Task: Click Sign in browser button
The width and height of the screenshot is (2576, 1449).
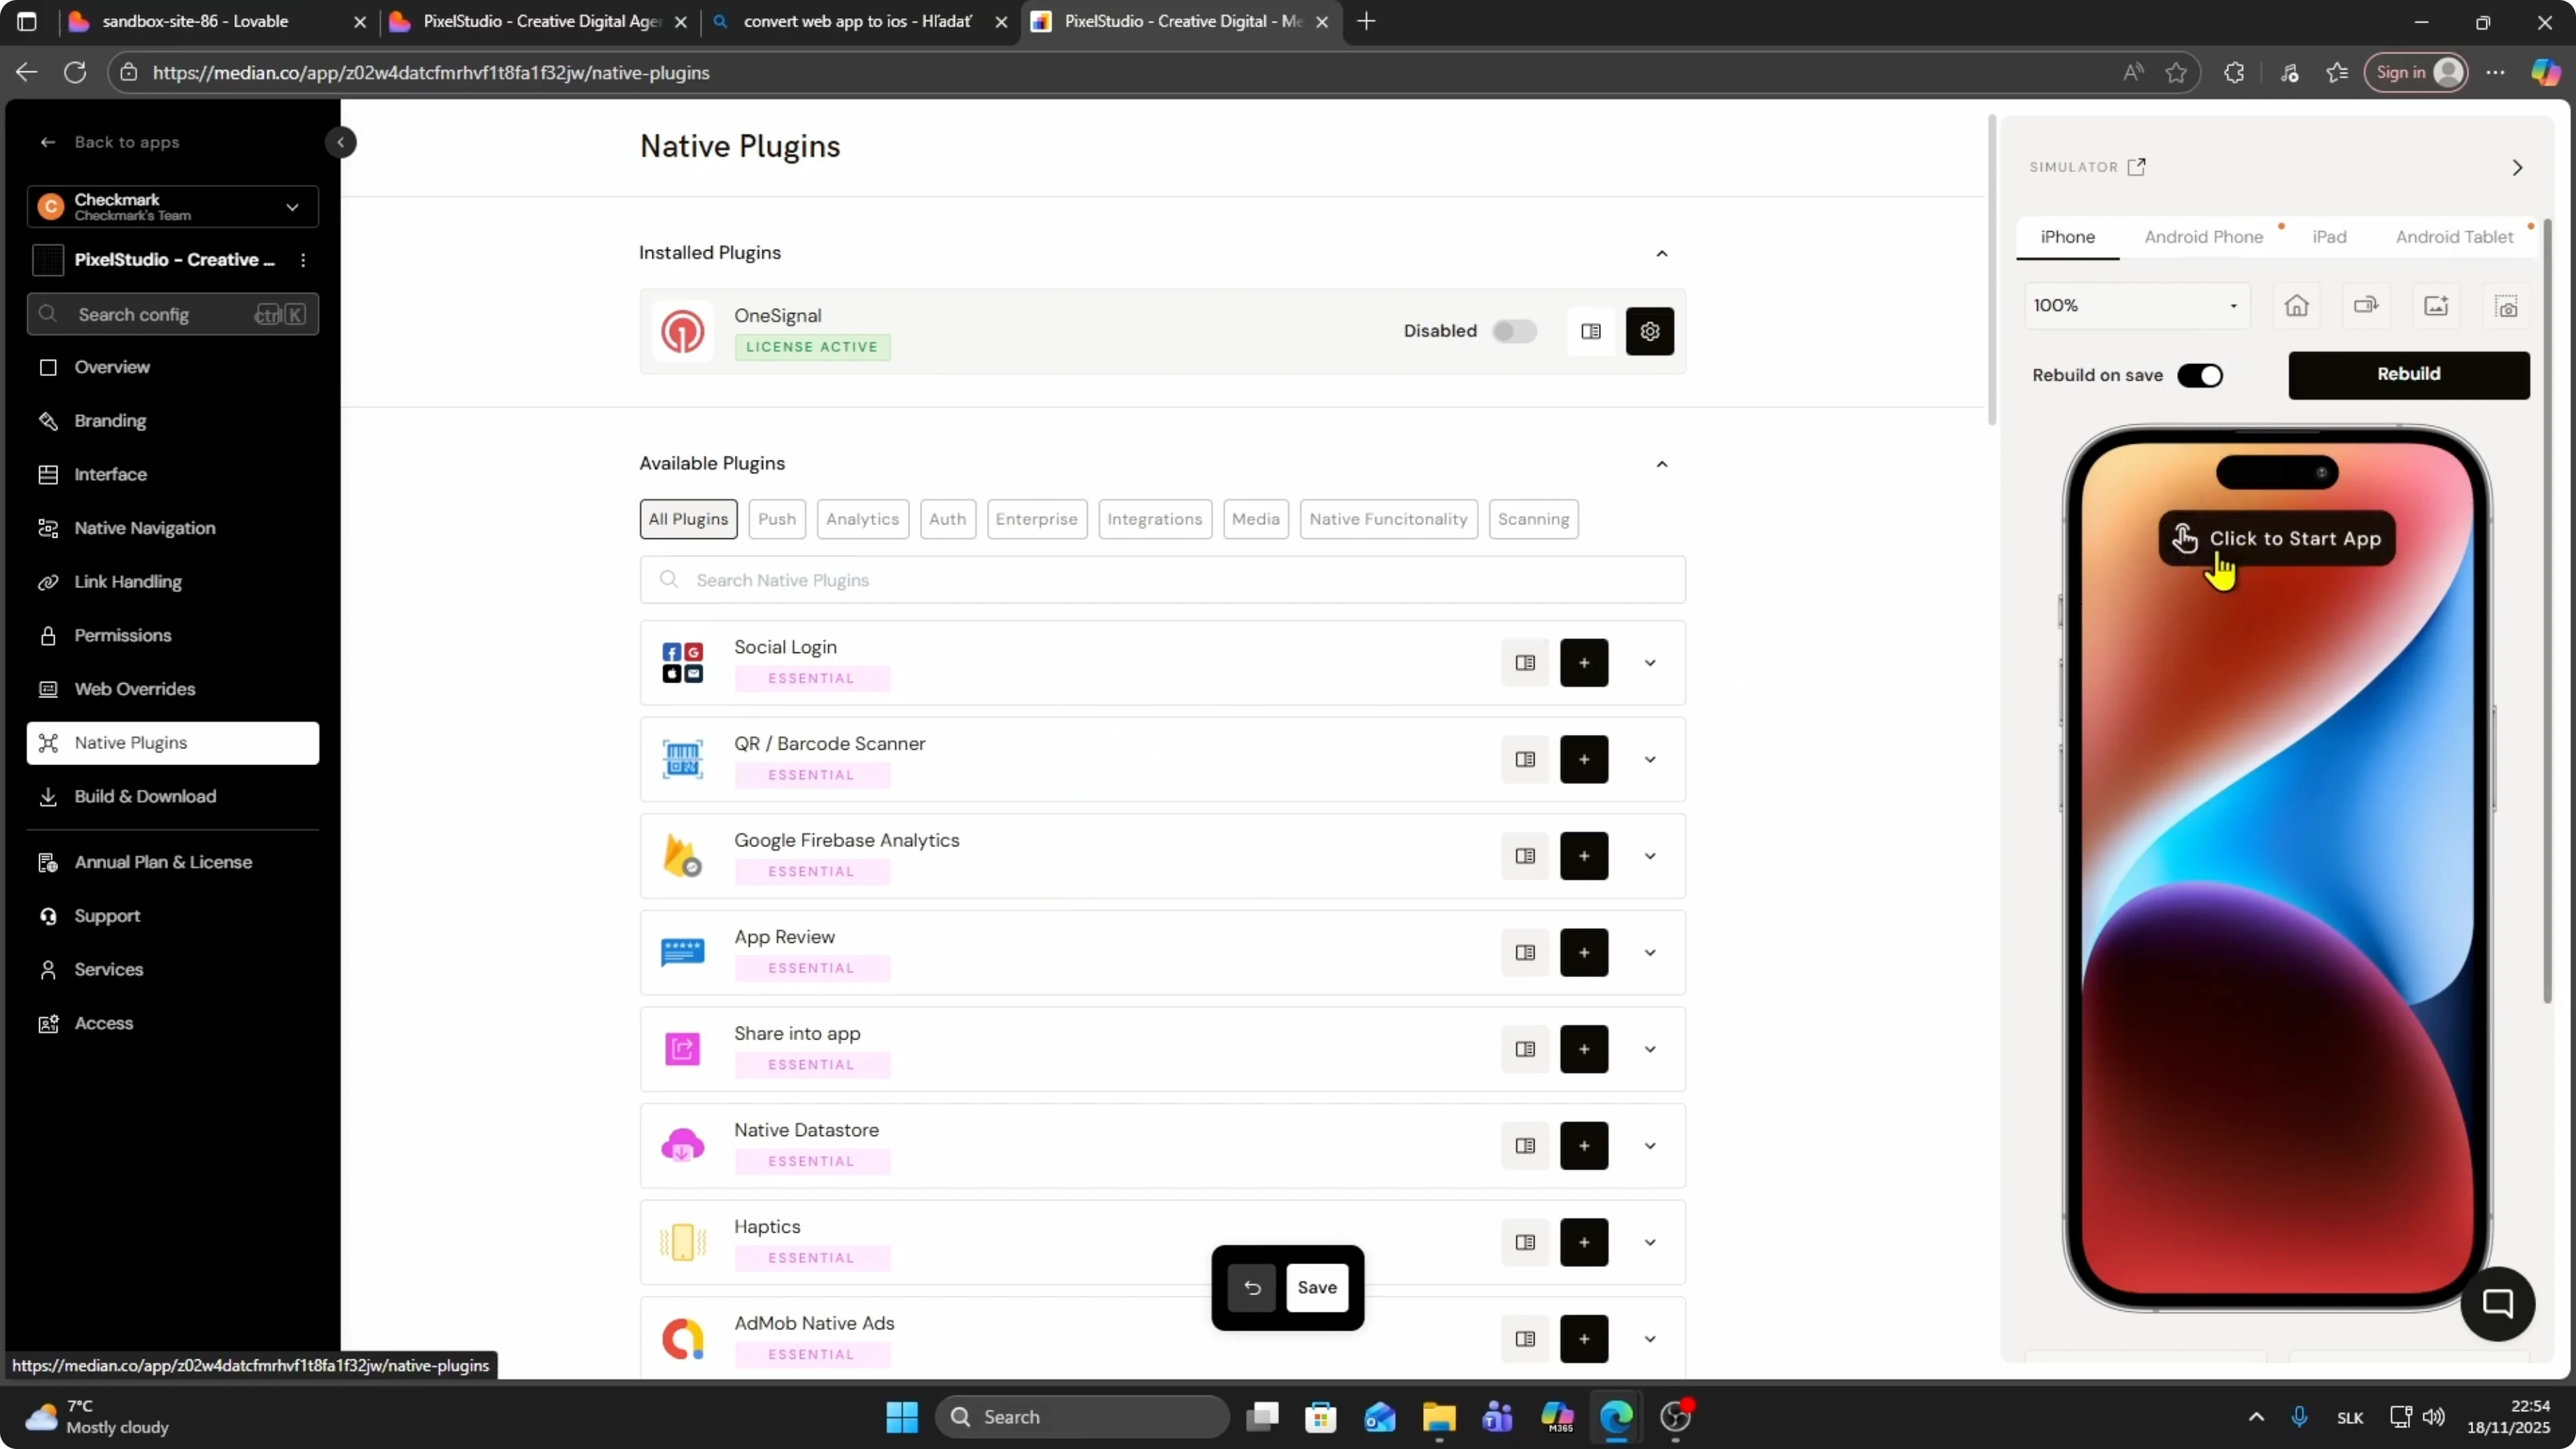Action: (2415, 73)
